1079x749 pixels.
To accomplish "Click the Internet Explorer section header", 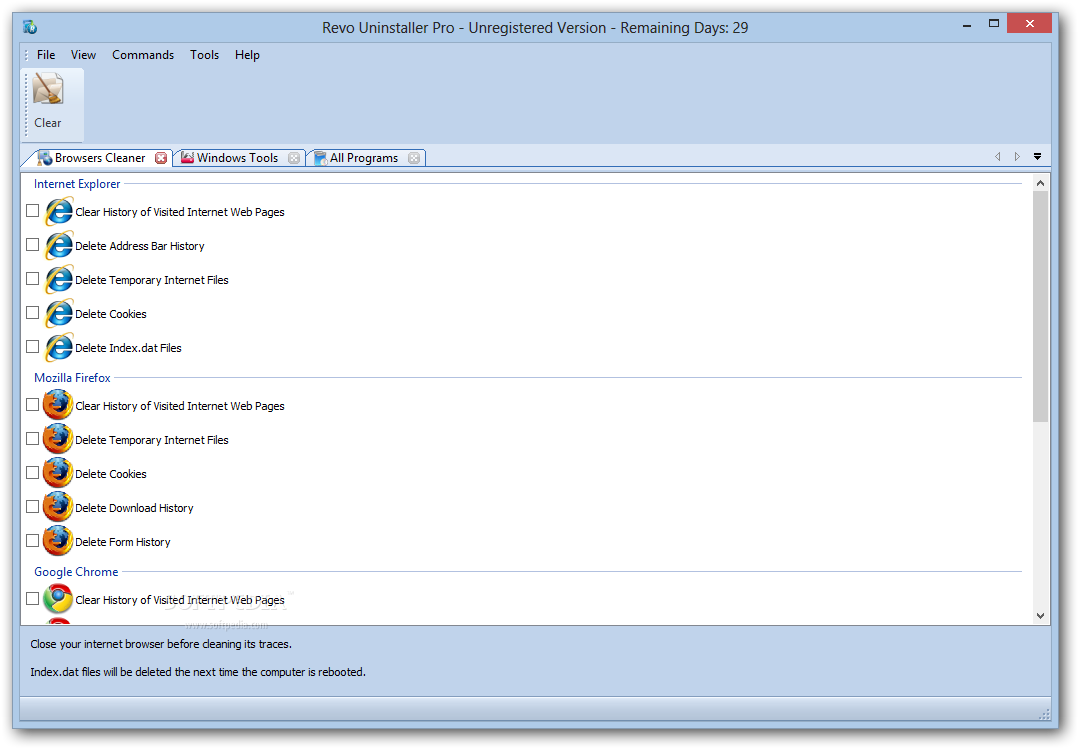I will coord(77,184).
